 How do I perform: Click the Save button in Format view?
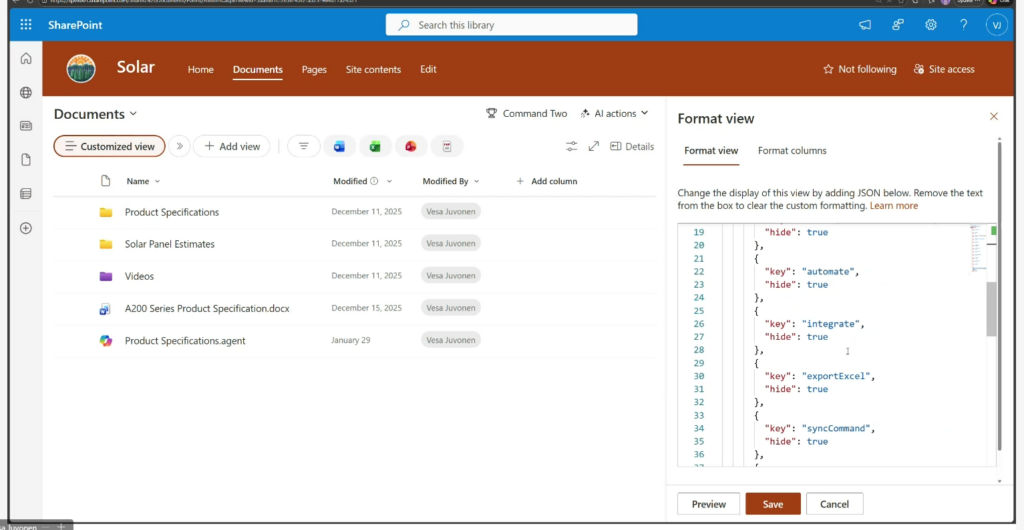pos(772,504)
